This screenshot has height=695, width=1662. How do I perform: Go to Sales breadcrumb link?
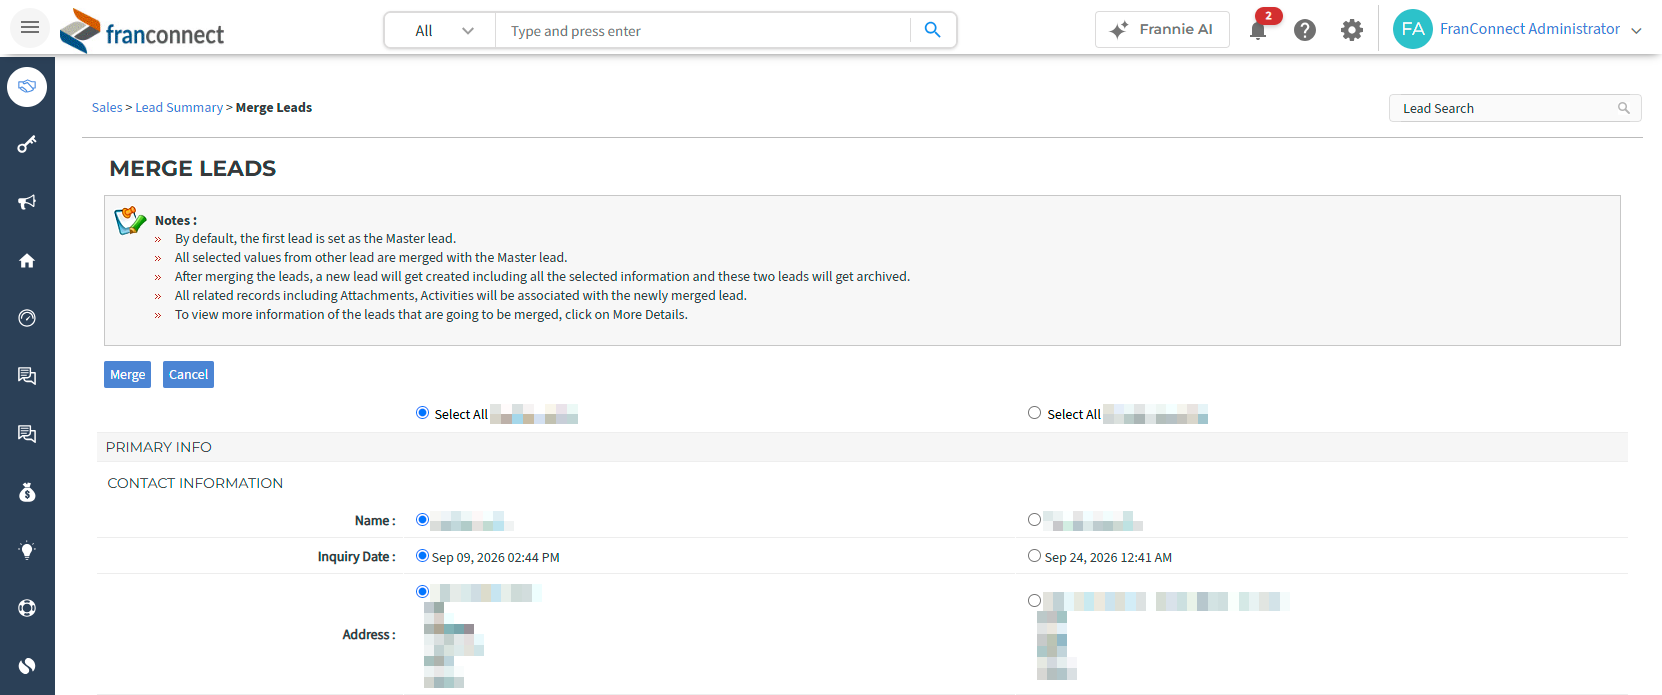coord(107,108)
